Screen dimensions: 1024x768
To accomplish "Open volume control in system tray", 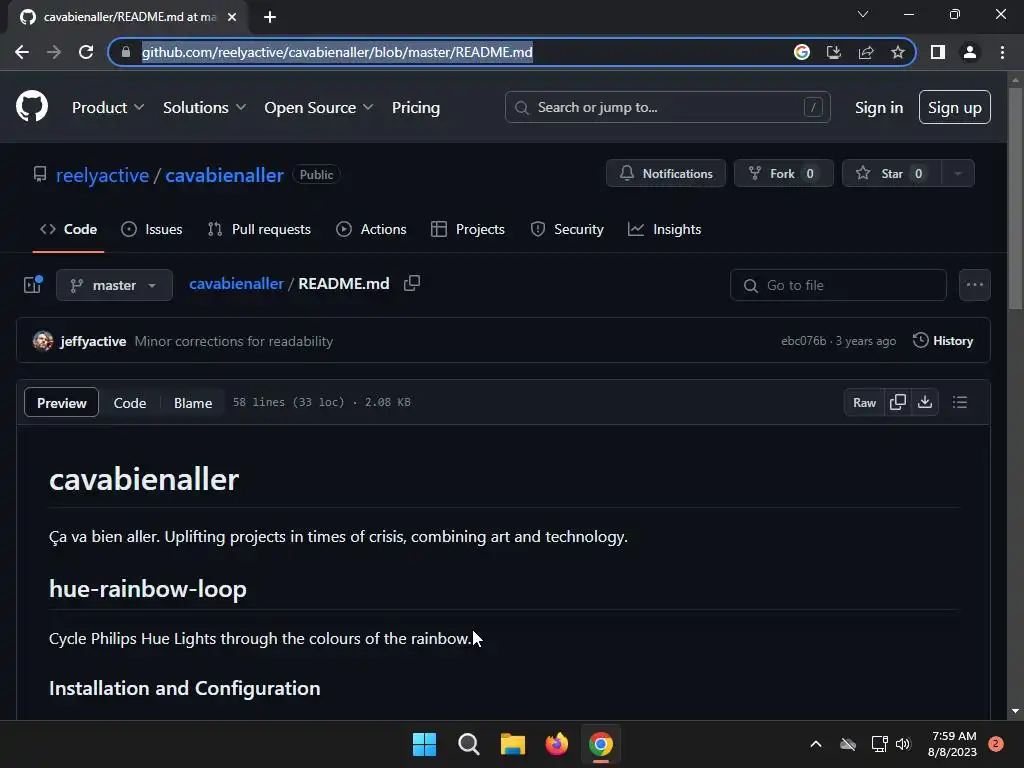I will point(903,744).
